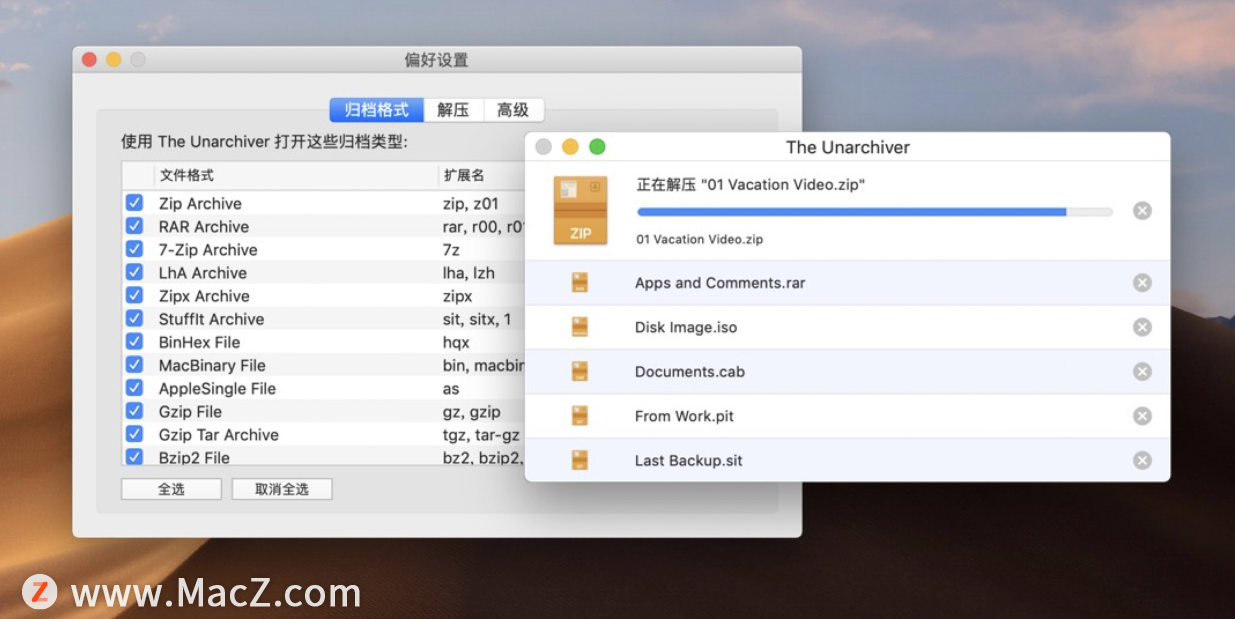
Task: Select the RAR Archive row text
Action: (204, 226)
